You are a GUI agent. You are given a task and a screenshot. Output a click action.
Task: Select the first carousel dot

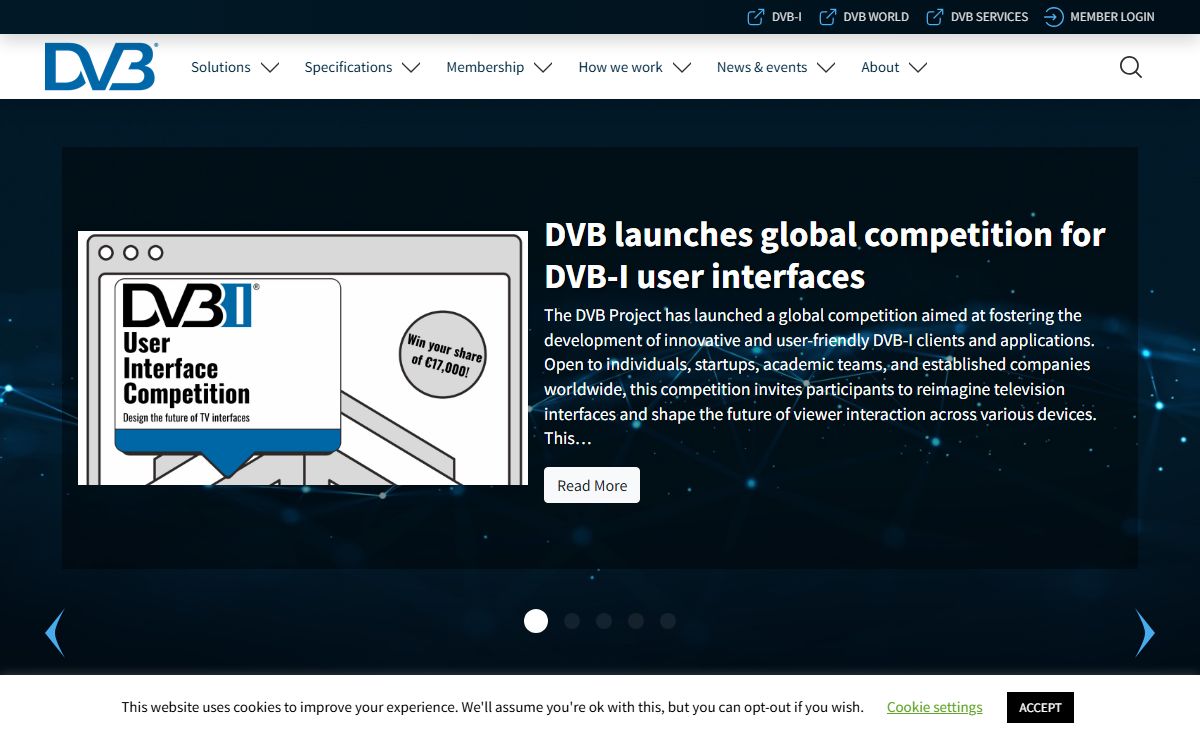[536, 621]
